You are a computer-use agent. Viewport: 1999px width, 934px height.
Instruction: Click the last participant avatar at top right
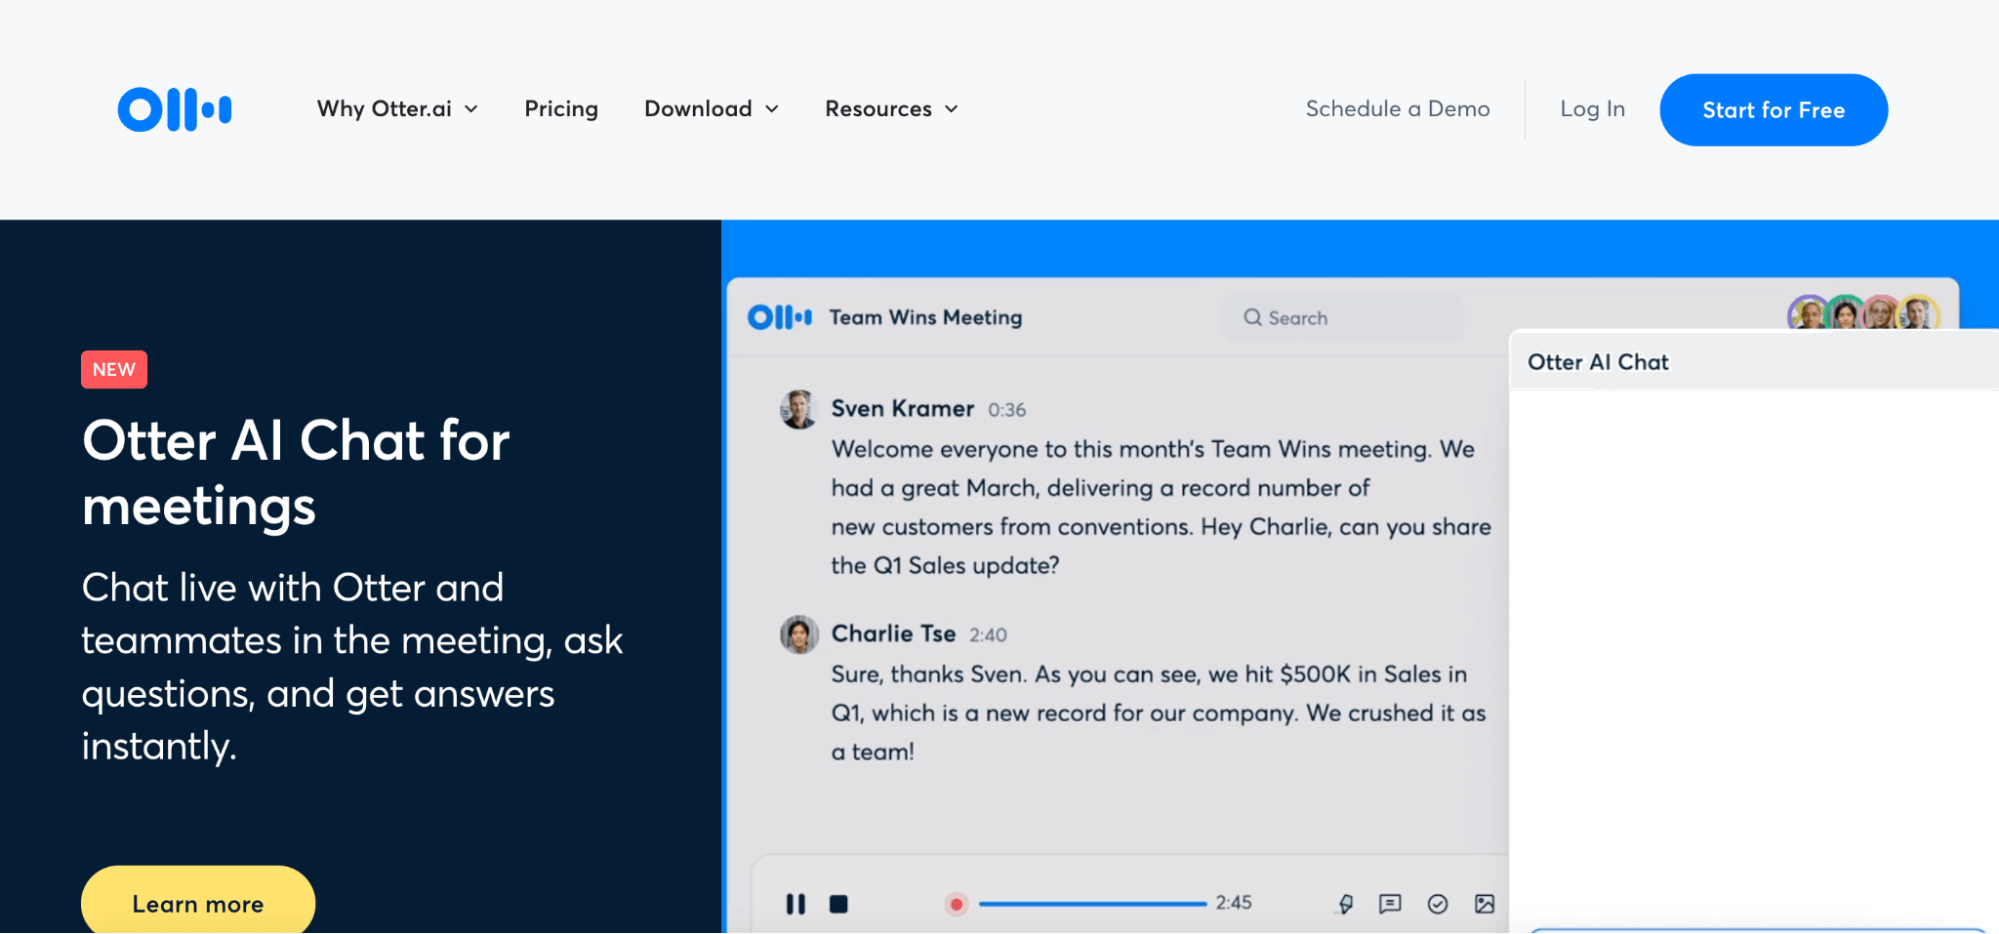pos(1917,314)
